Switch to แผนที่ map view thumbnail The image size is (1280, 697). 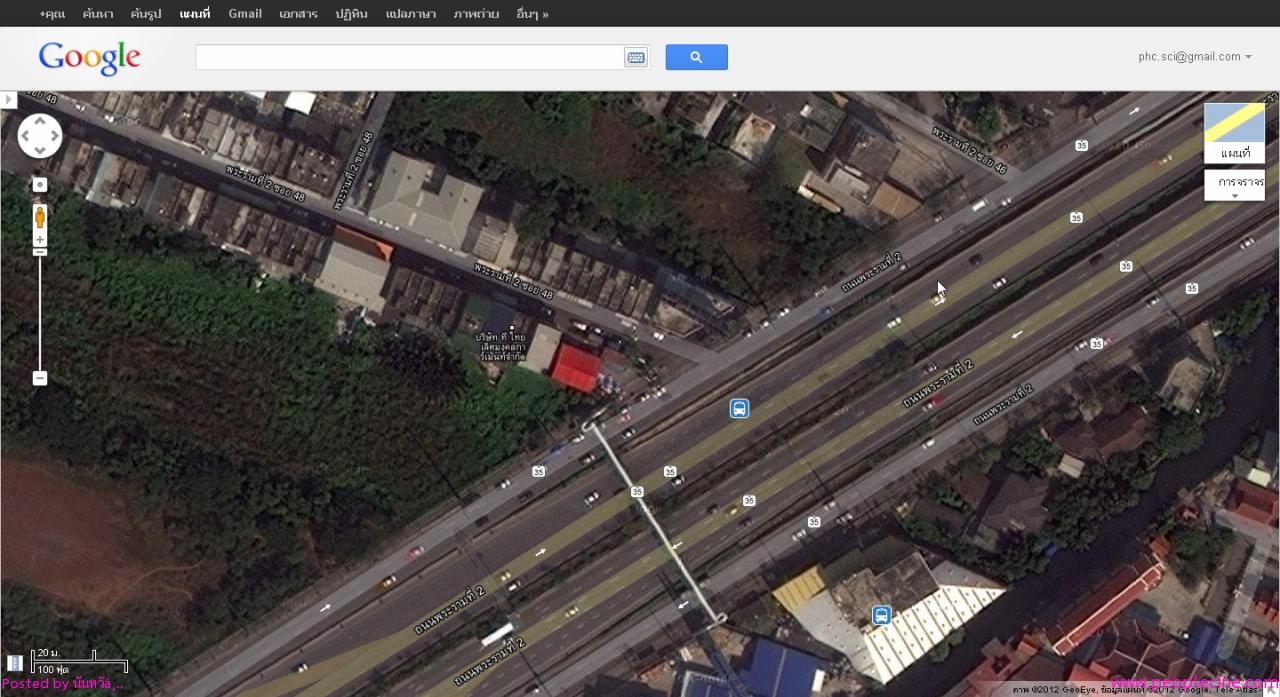click(x=1234, y=132)
